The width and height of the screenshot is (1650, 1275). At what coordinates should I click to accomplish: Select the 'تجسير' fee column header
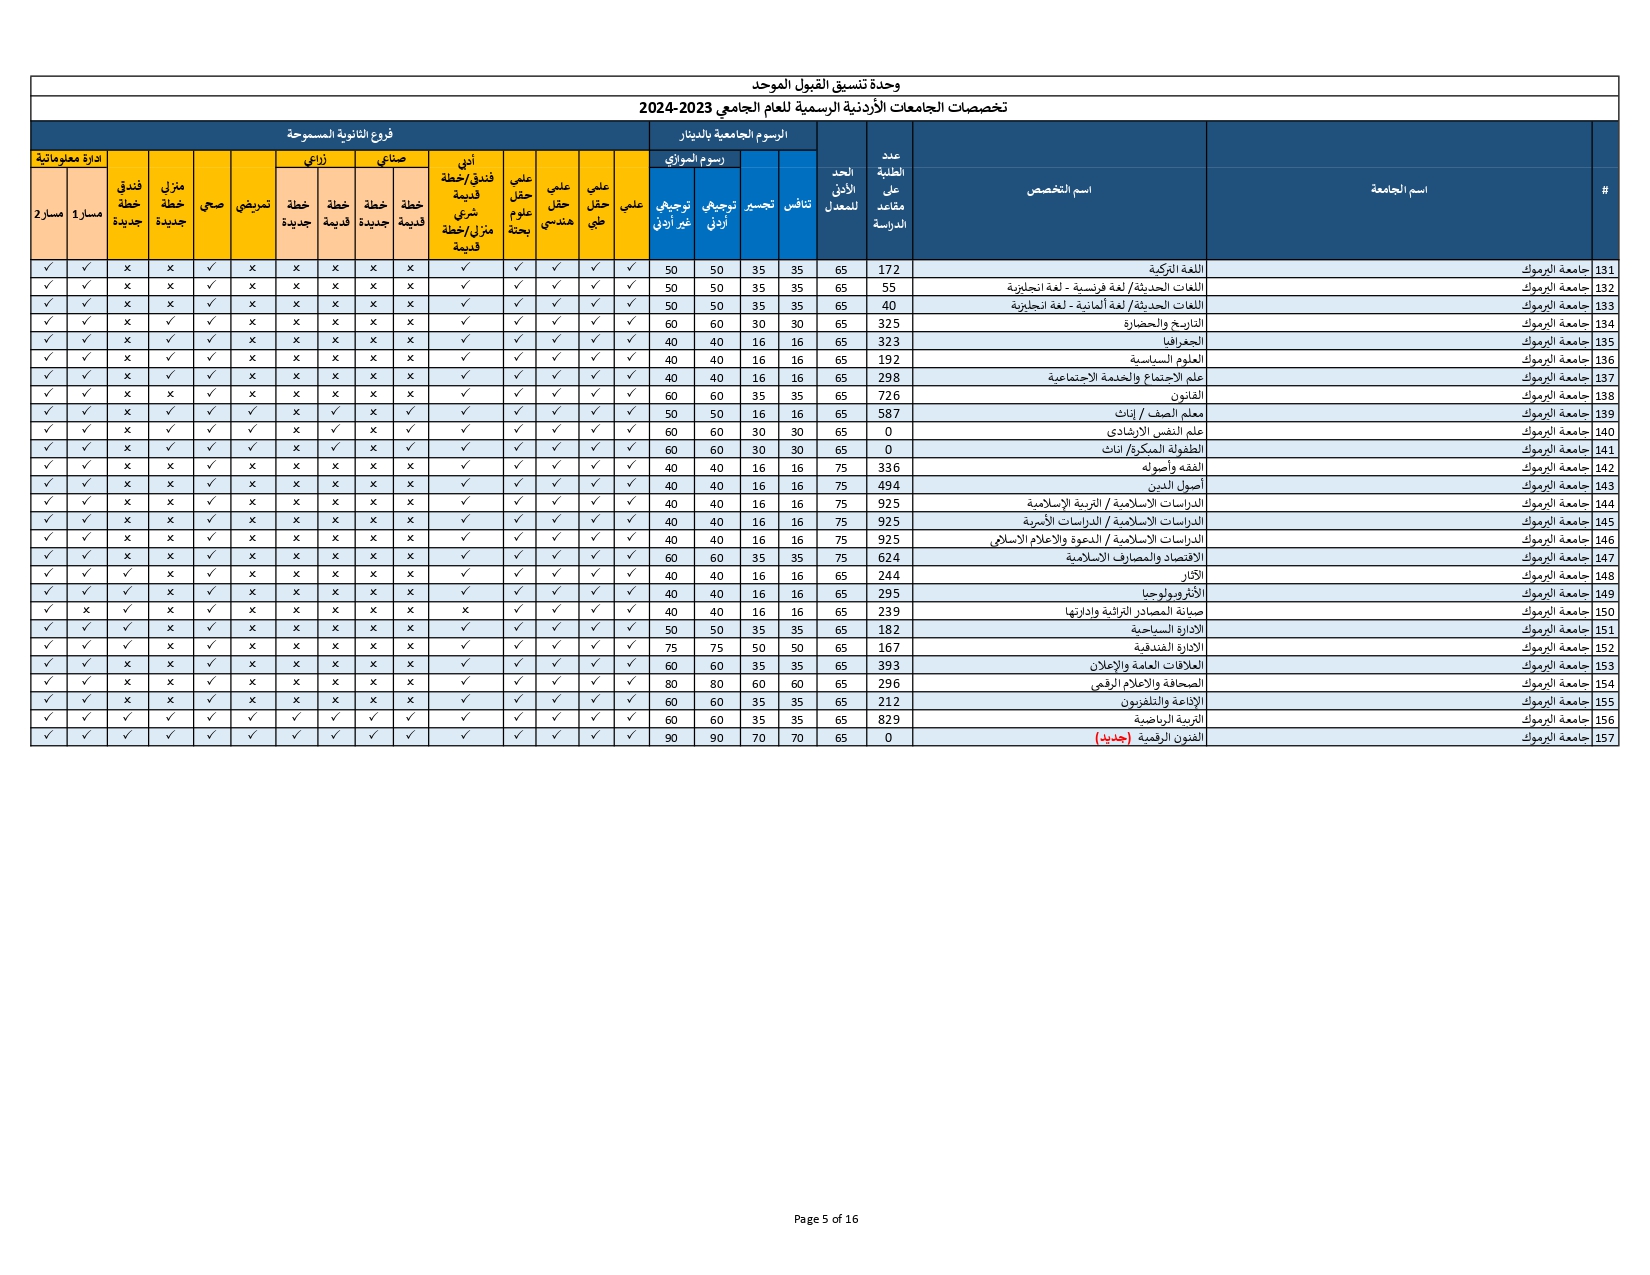(x=759, y=205)
